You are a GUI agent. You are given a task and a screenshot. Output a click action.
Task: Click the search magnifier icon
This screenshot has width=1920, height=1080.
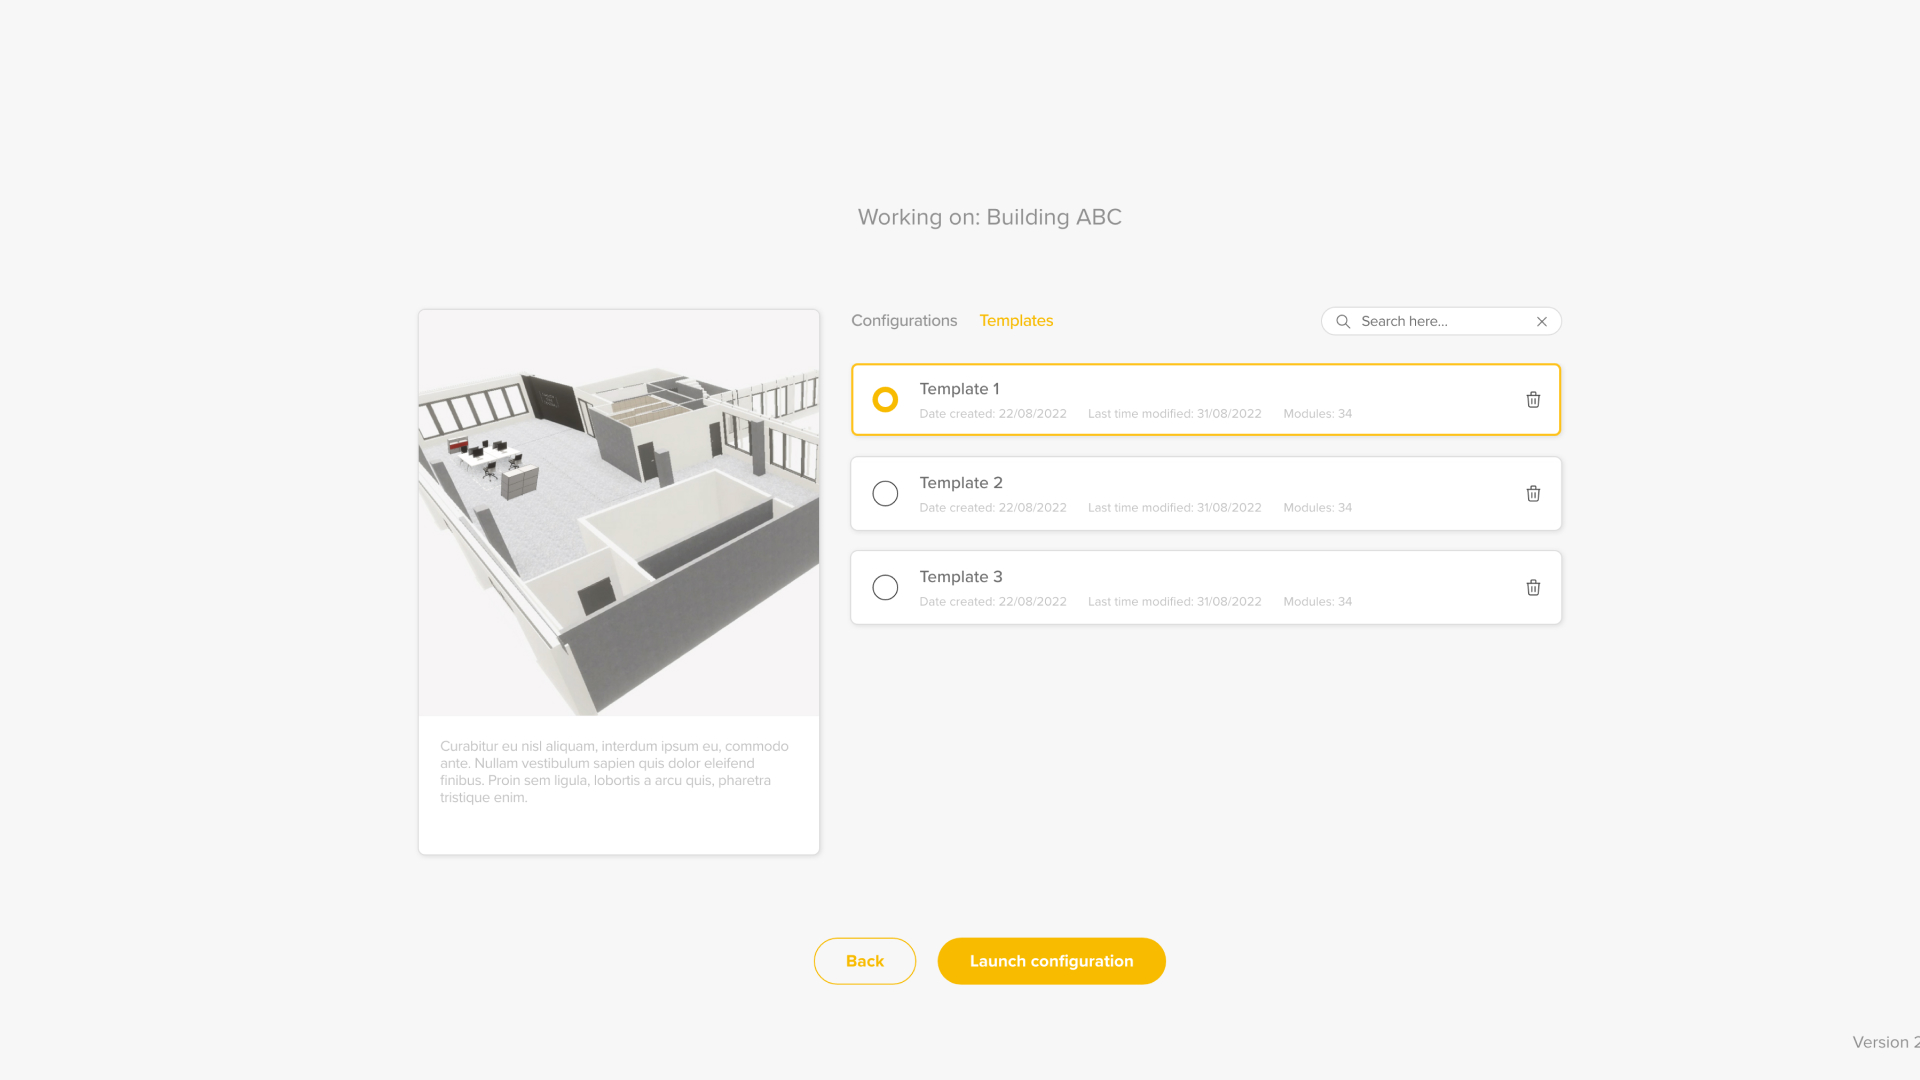point(1342,320)
